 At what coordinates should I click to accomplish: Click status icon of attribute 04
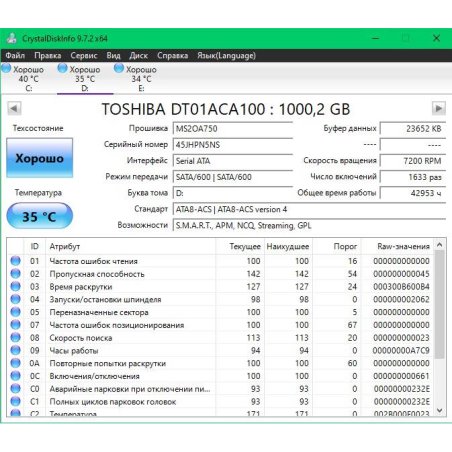click(15, 299)
